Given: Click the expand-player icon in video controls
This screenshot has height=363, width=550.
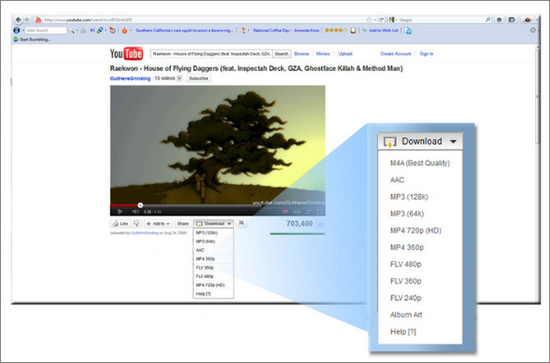Looking at the screenshot, I should [309, 211].
